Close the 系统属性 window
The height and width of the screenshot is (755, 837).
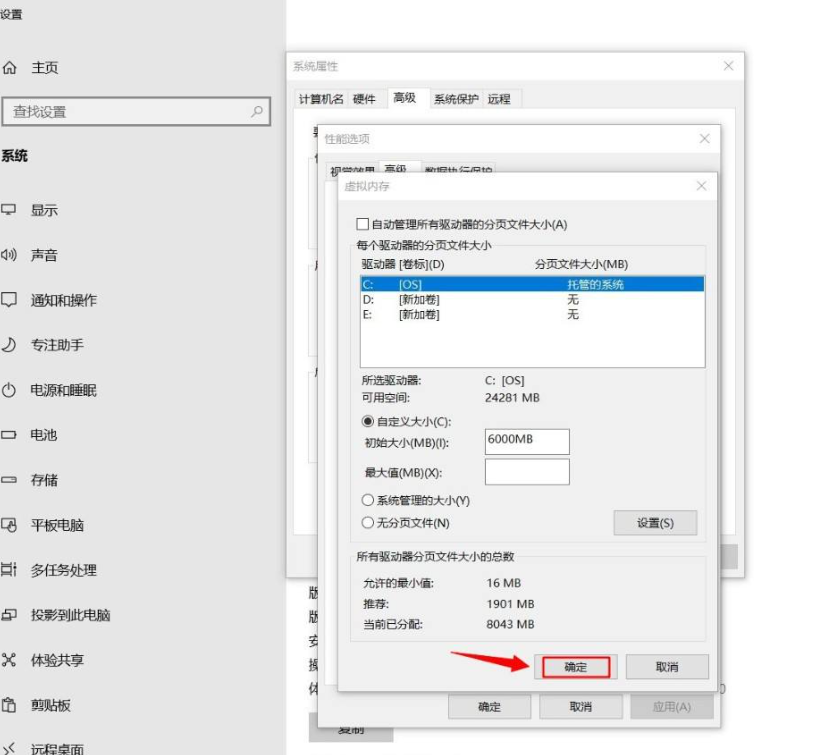(x=728, y=66)
